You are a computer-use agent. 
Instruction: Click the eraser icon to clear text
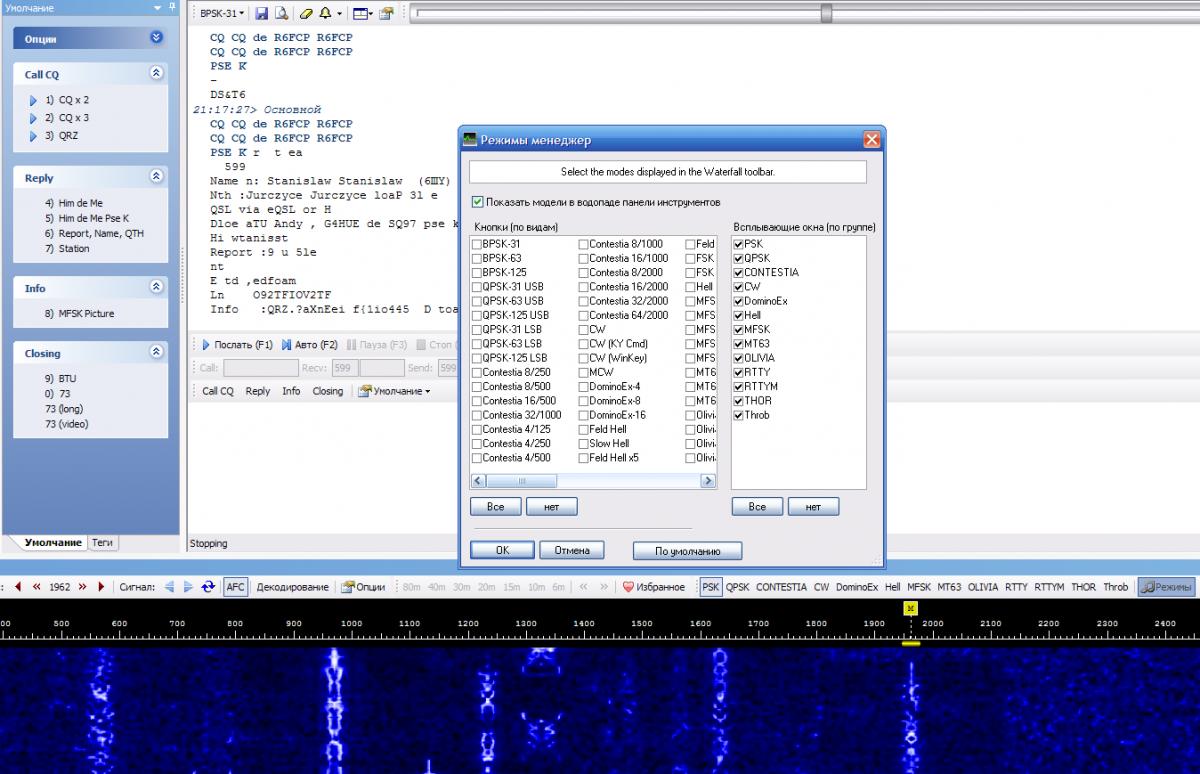[x=306, y=14]
